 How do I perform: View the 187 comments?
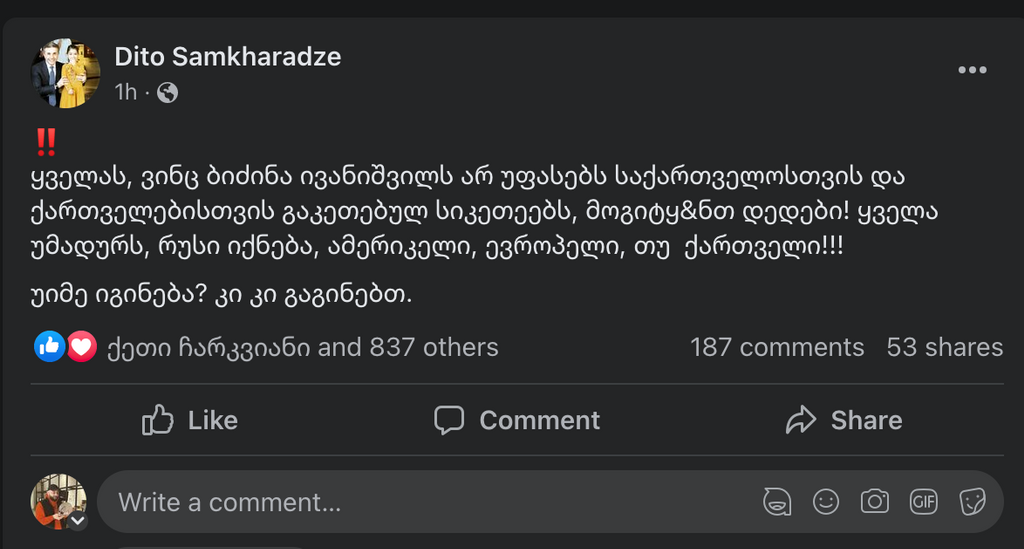776,347
